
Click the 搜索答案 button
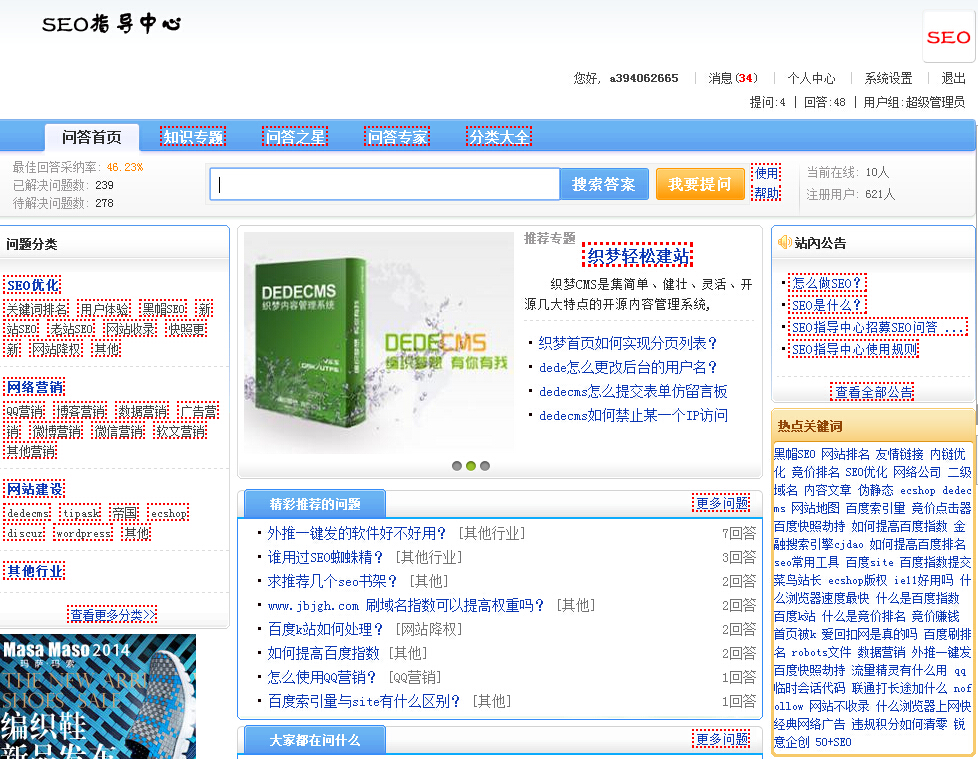[x=604, y=184]
